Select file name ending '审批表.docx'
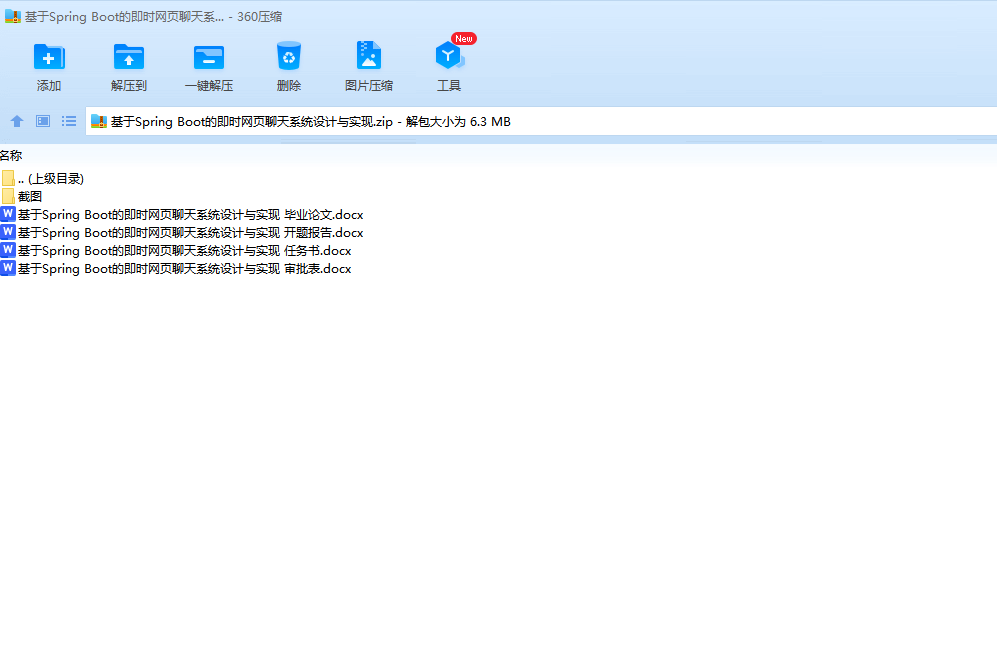The width and height of the screenshot is (997, 645). pyautogui.click(x=184, y=269)
